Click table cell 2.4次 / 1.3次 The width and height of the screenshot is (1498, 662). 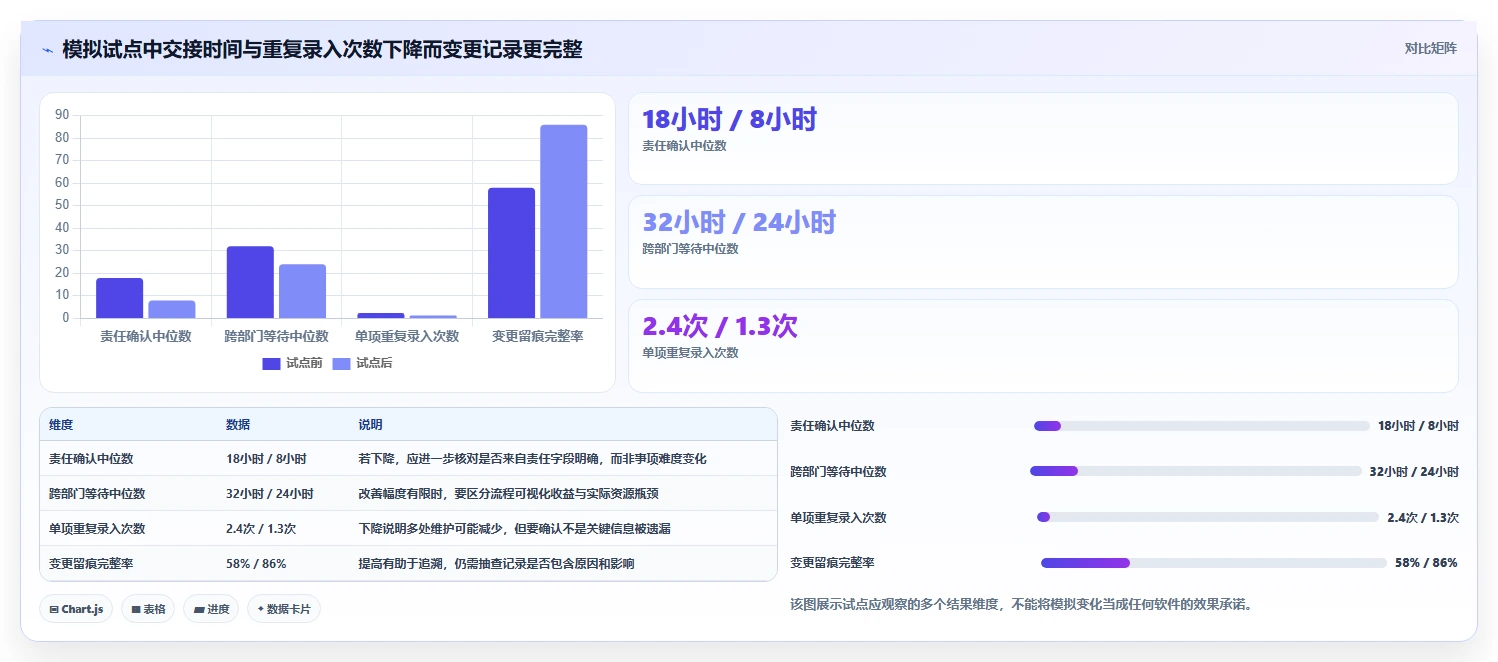(x=261, y=529)
